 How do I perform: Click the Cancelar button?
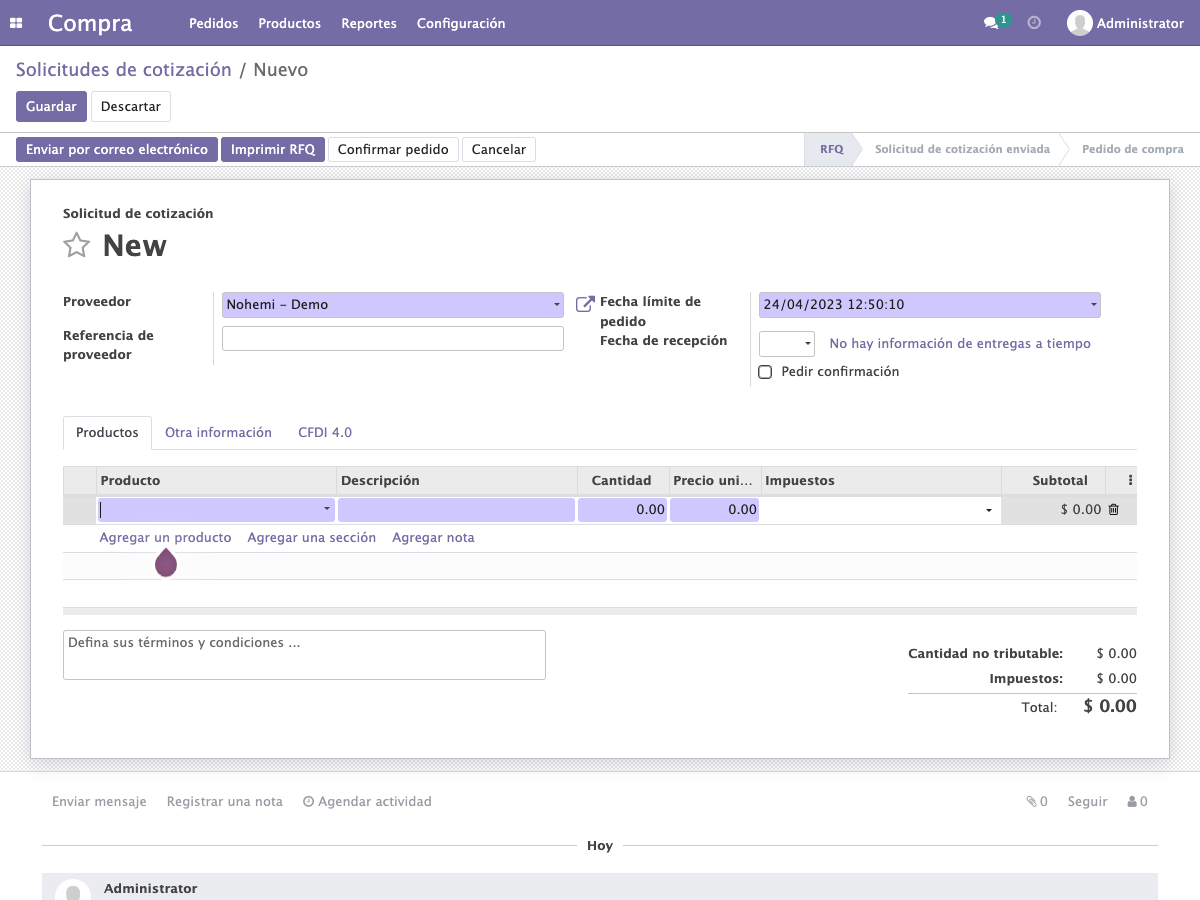pyautogui.click(x=499, y=149)
